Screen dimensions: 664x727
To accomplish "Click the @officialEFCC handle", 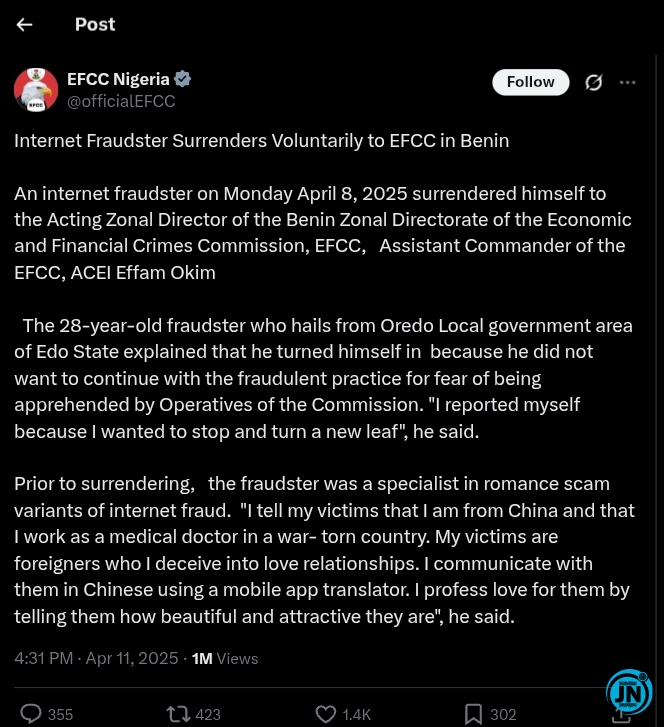I will coord(121,101).
